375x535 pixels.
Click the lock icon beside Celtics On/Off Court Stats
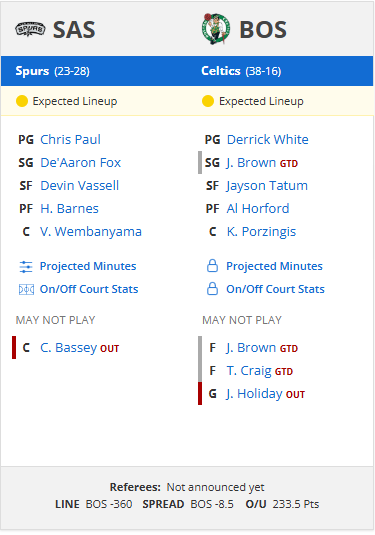coord(212,289)
